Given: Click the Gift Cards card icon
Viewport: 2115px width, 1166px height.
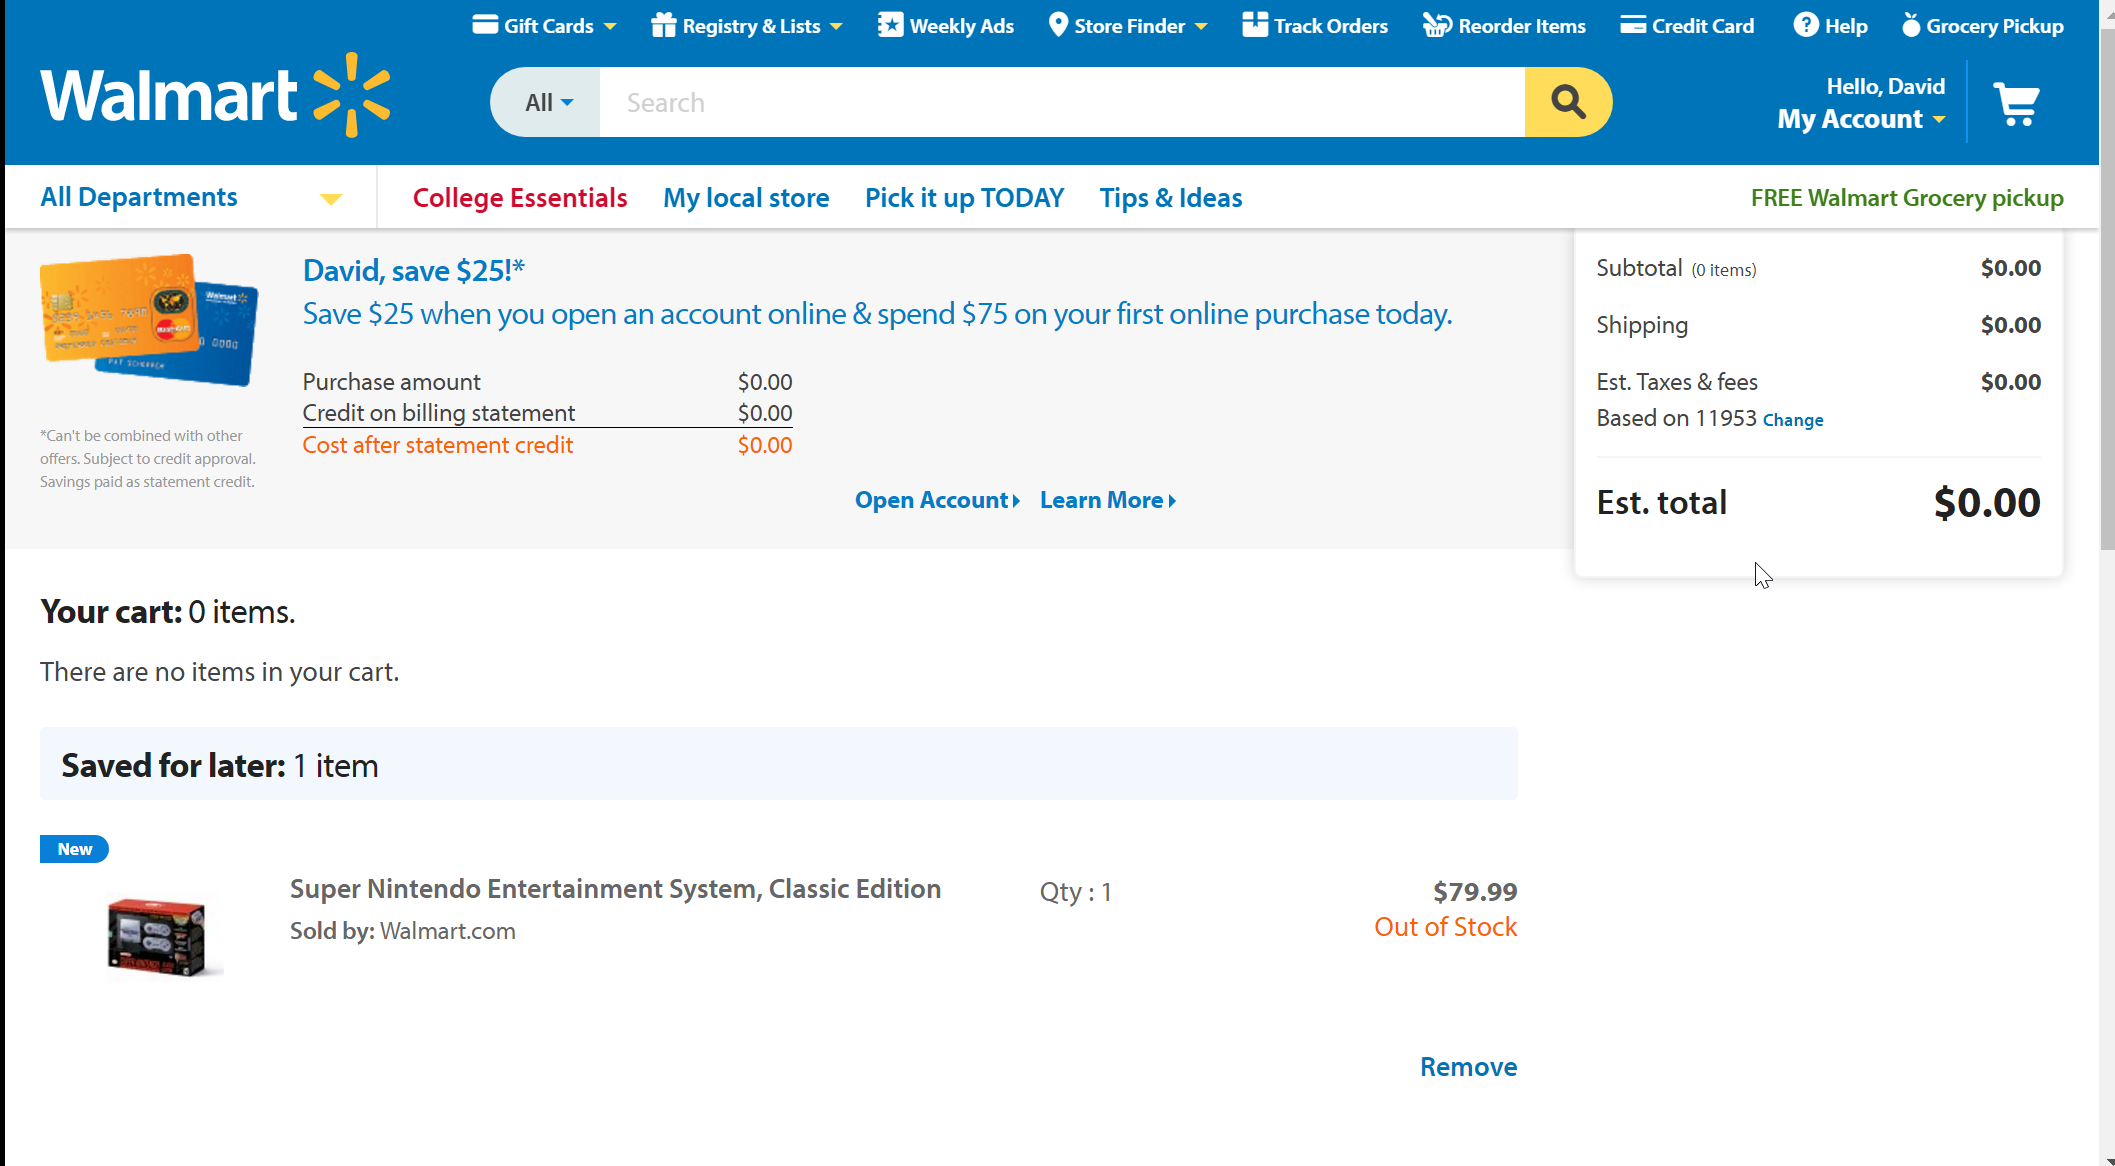Looking at the screenshot, I should [x=485, y=25].
